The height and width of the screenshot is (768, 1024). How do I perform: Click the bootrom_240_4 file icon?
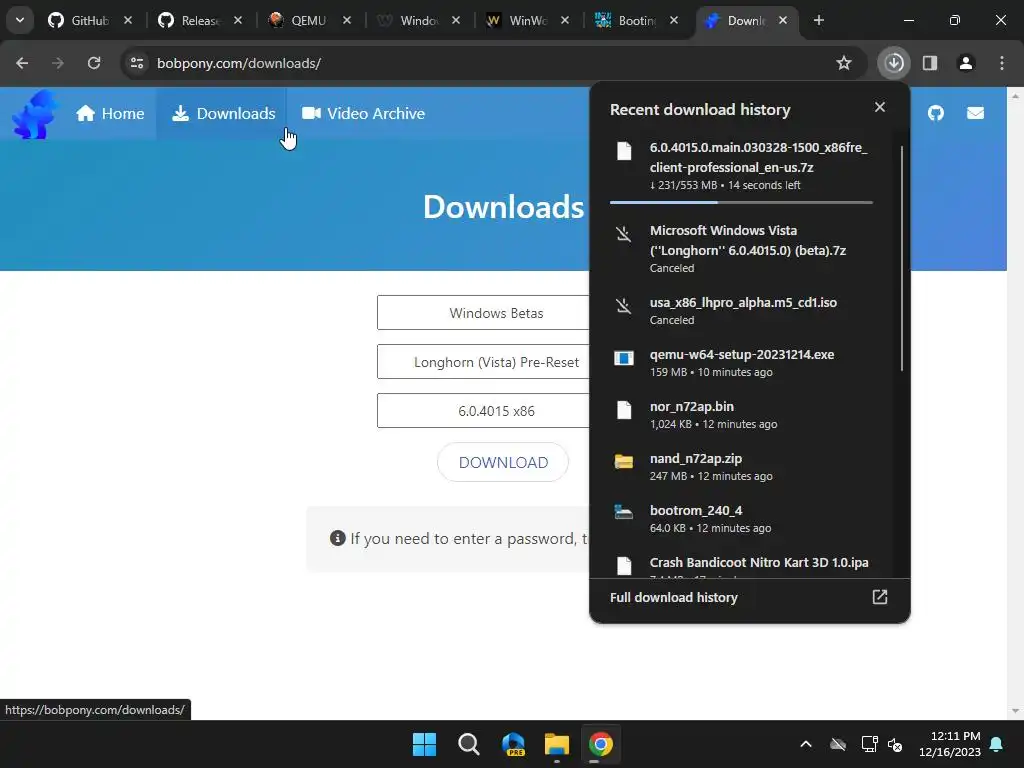point(624,513)
